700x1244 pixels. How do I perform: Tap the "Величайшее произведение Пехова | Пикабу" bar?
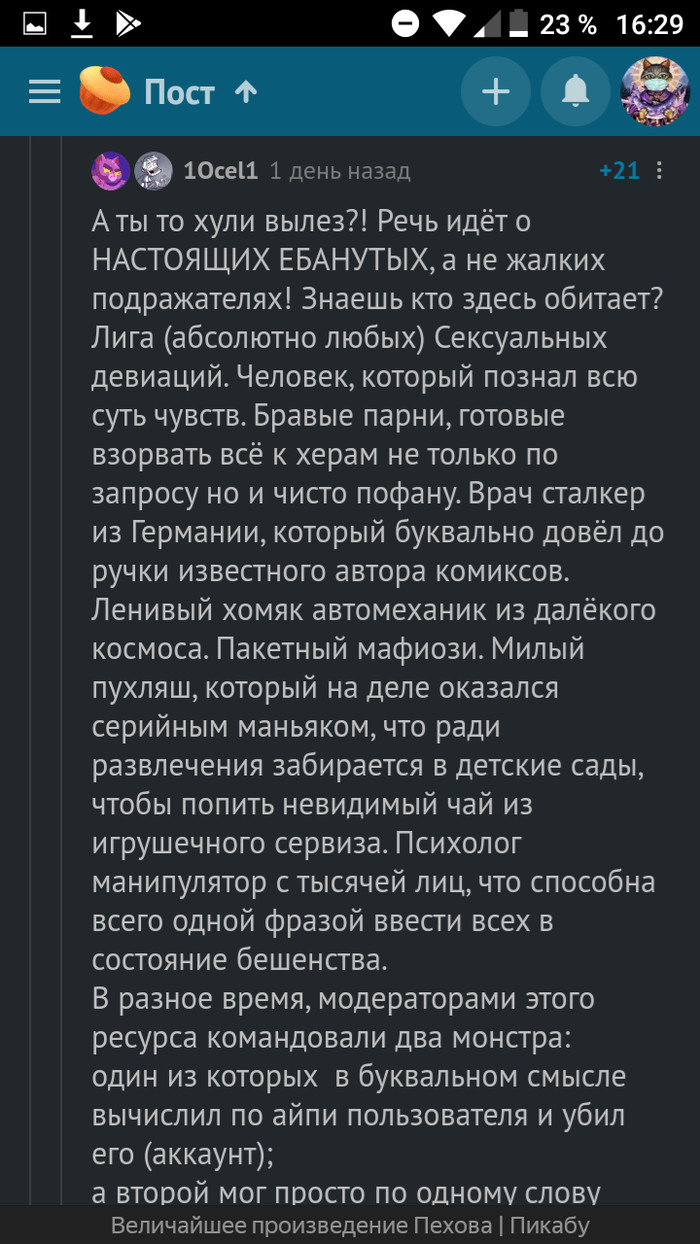click(x=350, y=1225)
